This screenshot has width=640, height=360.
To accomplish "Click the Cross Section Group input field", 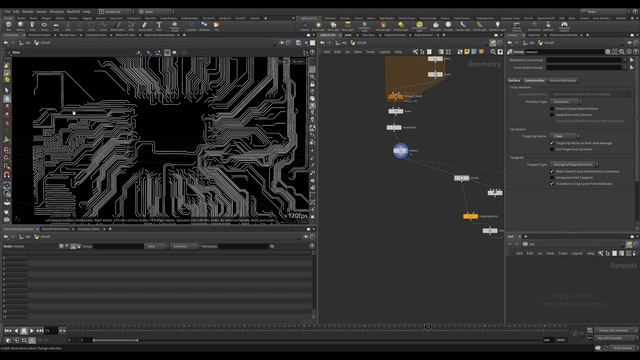I will tap(584, 68).
